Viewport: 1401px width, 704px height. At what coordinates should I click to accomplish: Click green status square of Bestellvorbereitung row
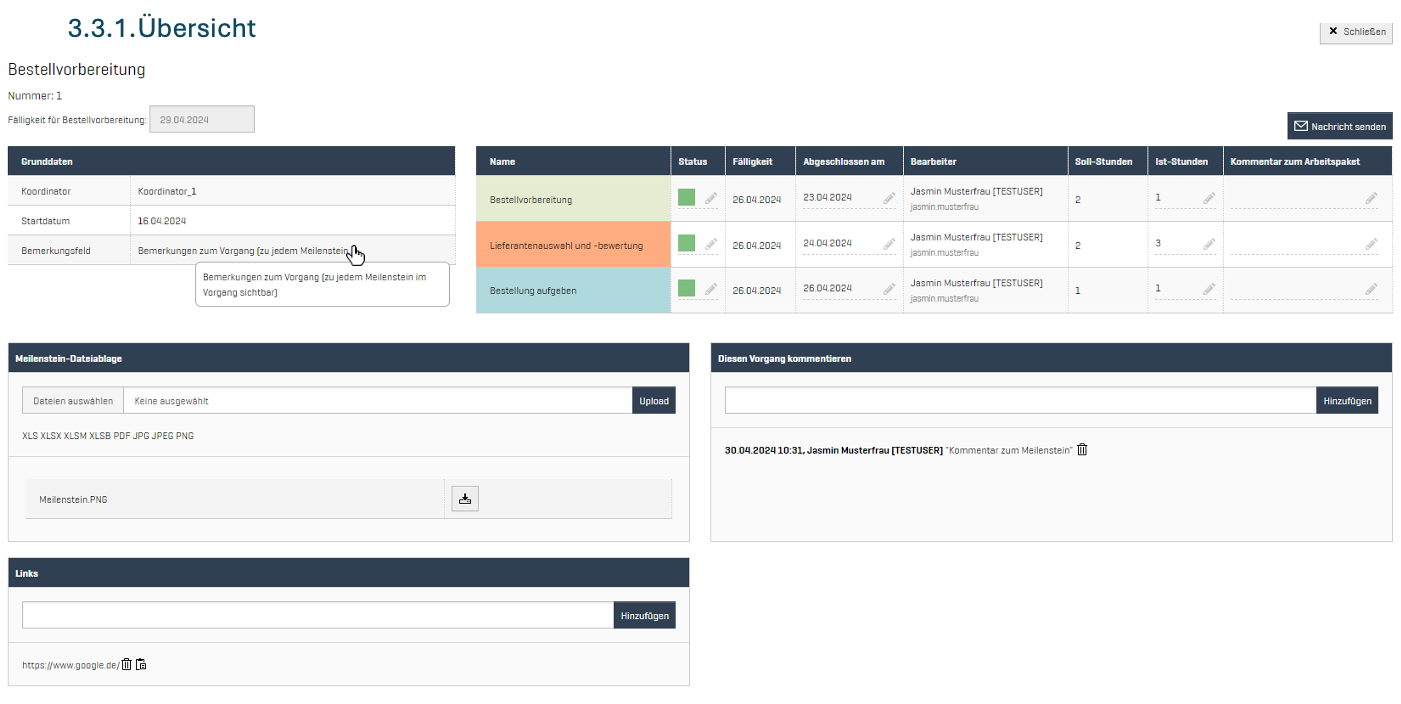[x=686, y=198]
